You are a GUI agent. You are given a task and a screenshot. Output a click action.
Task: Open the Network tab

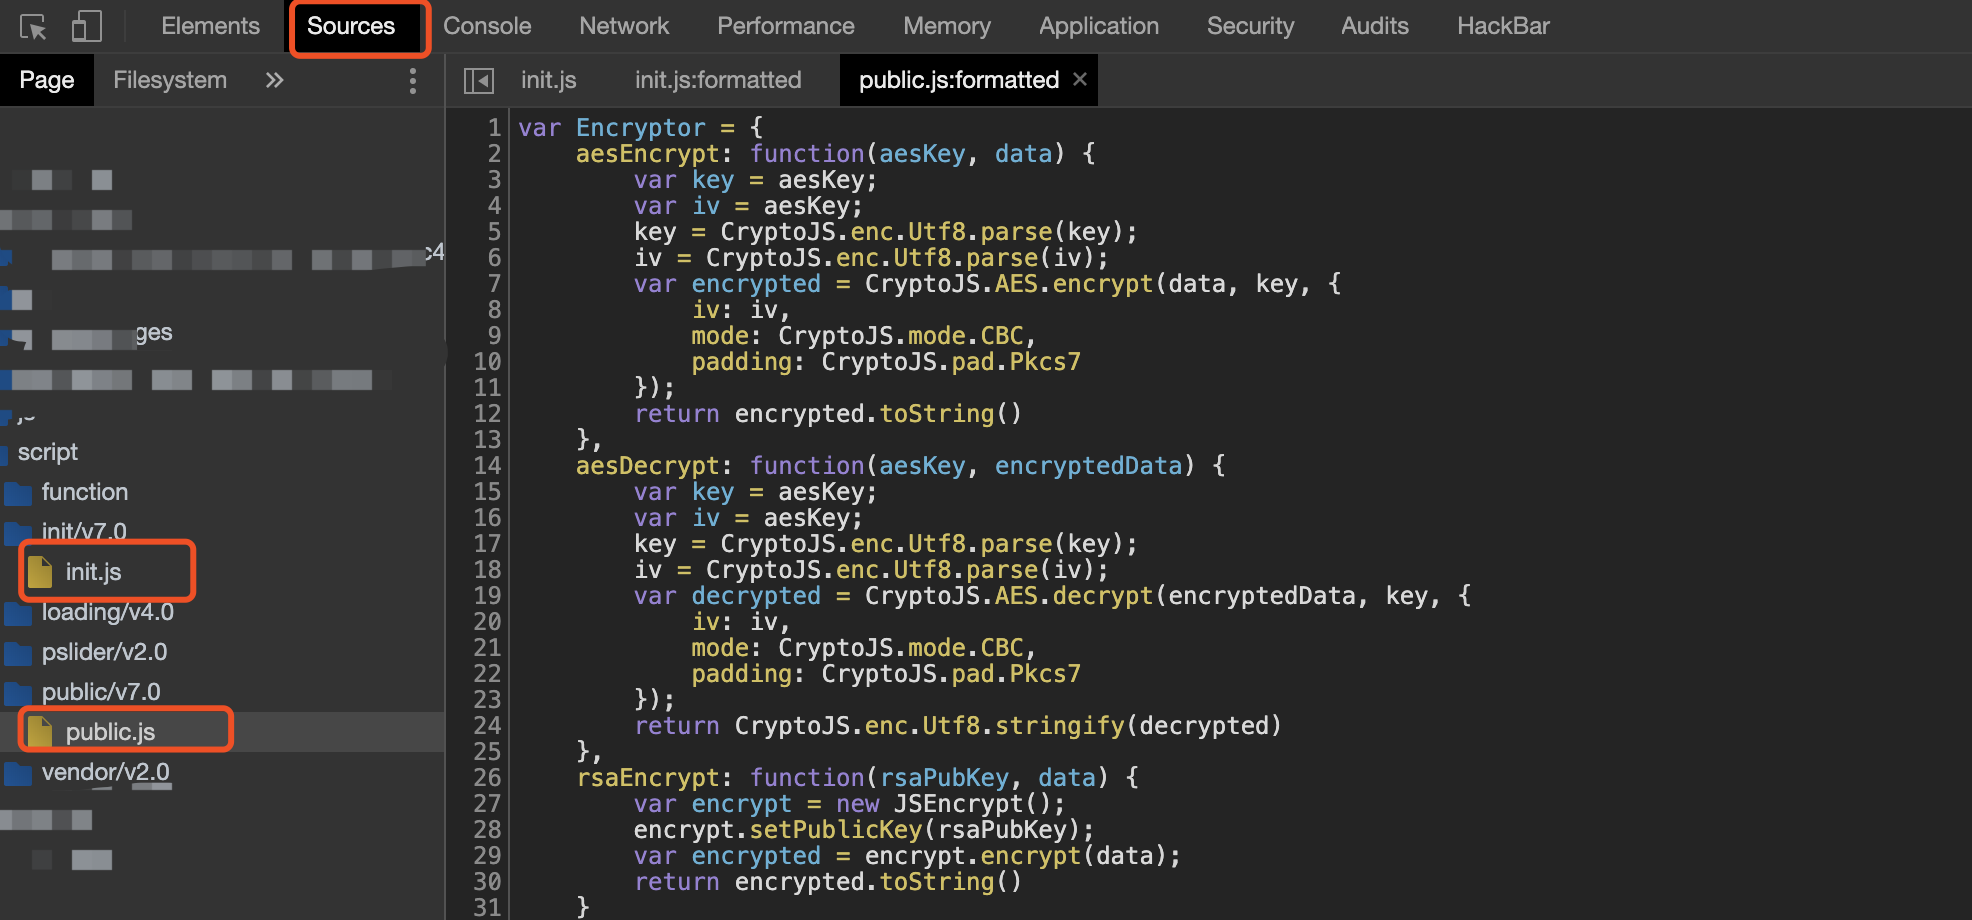(x=624, y=26)
